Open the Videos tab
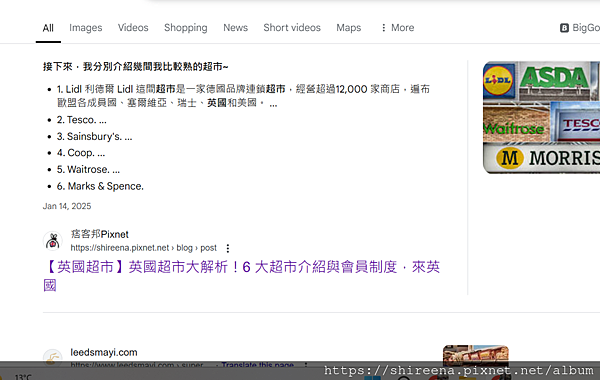This screenshot has width=600, height=380. click(133, 28)
